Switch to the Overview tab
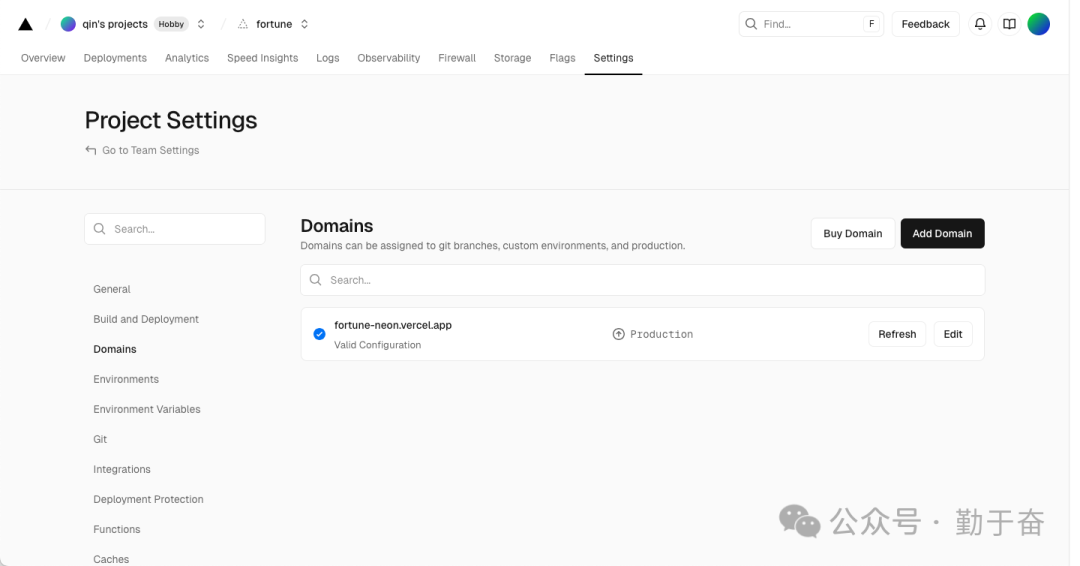1080x566 pixels. coord(43,58)
